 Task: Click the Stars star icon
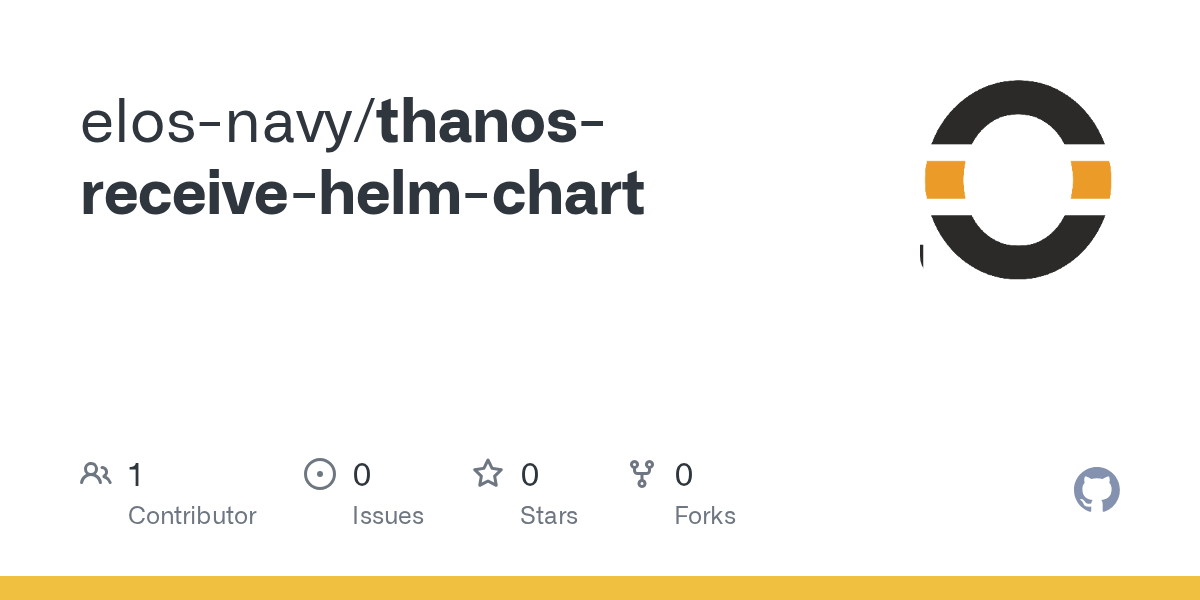tap(488, 474)
